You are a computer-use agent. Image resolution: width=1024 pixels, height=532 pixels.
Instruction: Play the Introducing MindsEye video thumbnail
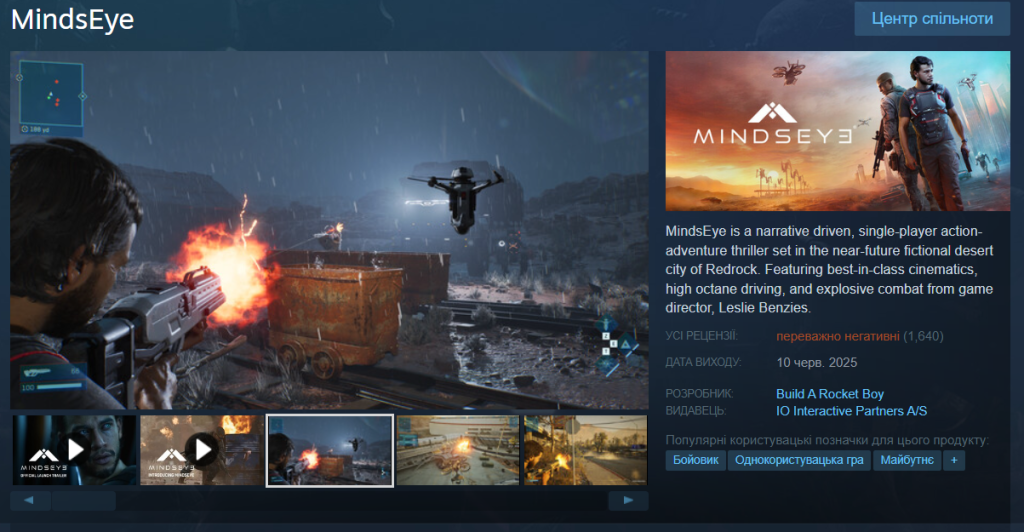tap(202, 450)
